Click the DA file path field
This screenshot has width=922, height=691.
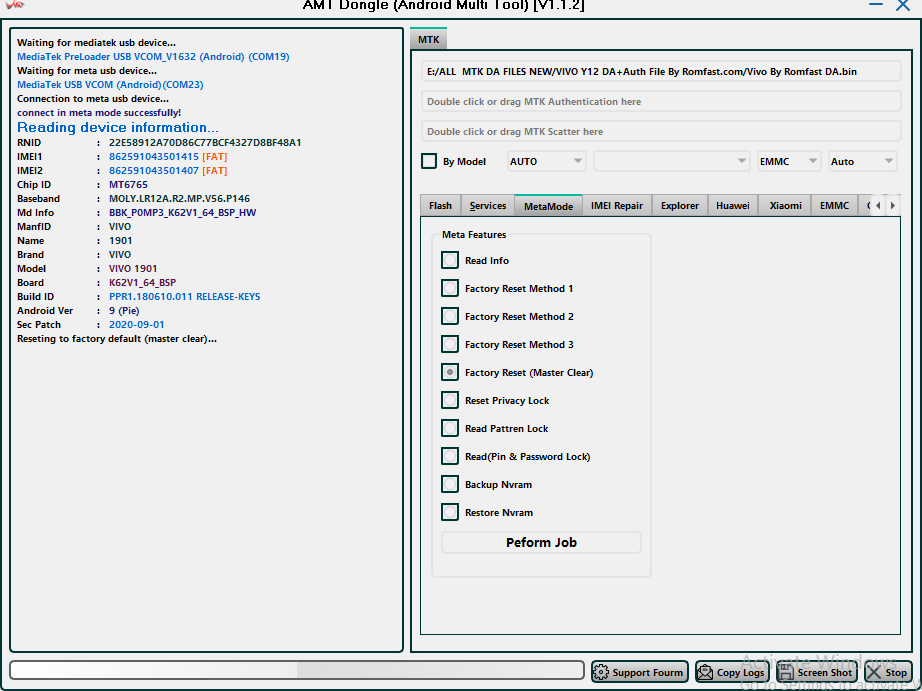click(x=661, y=71)
